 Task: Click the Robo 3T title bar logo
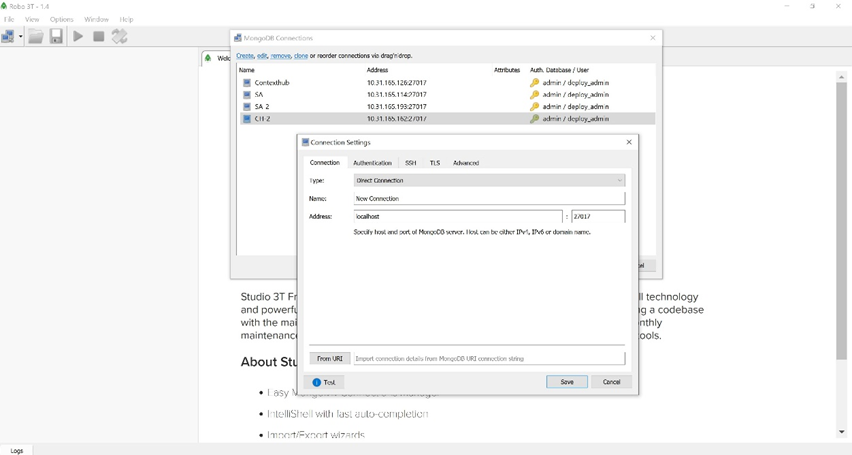pyautogui.click(x=4, y=6)
